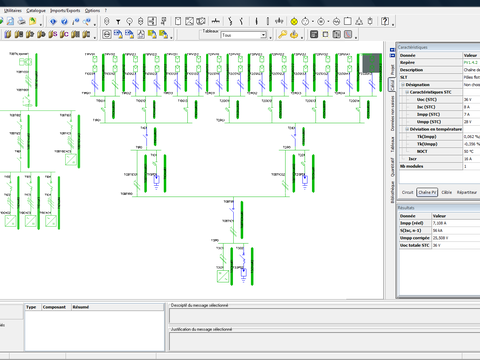This screenshot has height=360, width=480.
Task: Click the first book catalogue icon
Action: coord(8,34)
